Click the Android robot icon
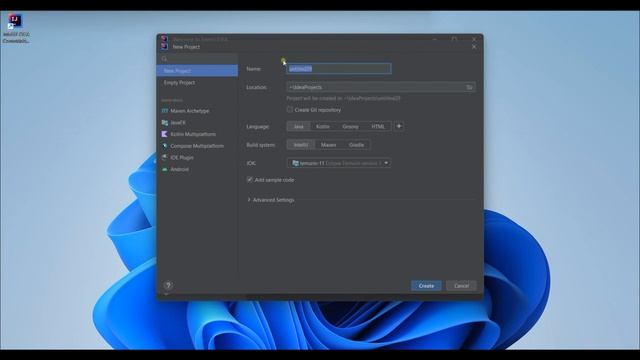The image size is (640, 360). [164, 169]
